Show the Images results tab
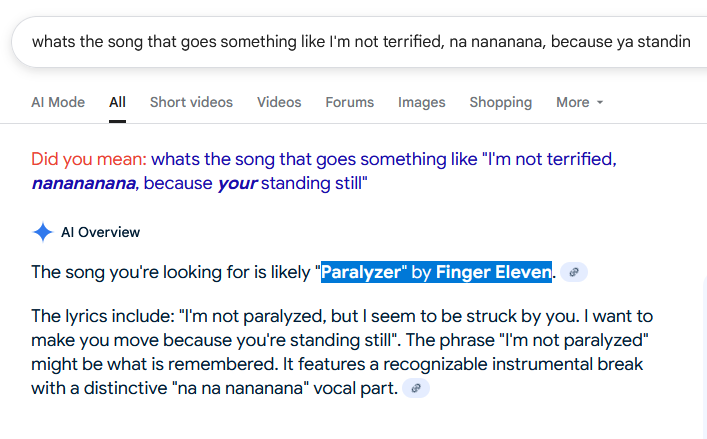The height and width of the screenshot is (439, 707). [x=421, y=102]
